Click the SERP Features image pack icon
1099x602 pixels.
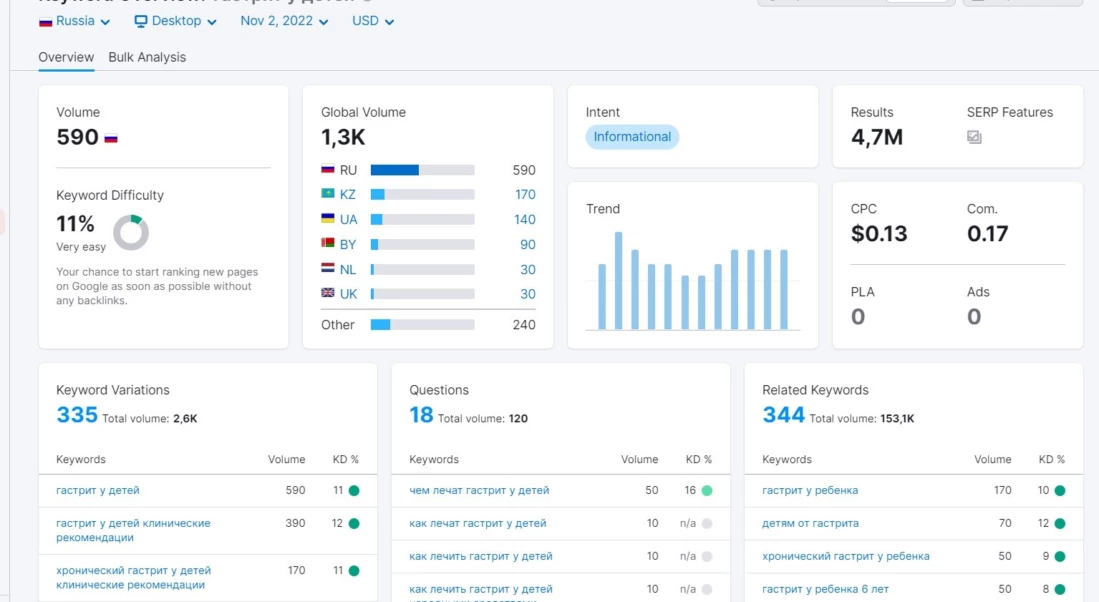pos(974,138)
